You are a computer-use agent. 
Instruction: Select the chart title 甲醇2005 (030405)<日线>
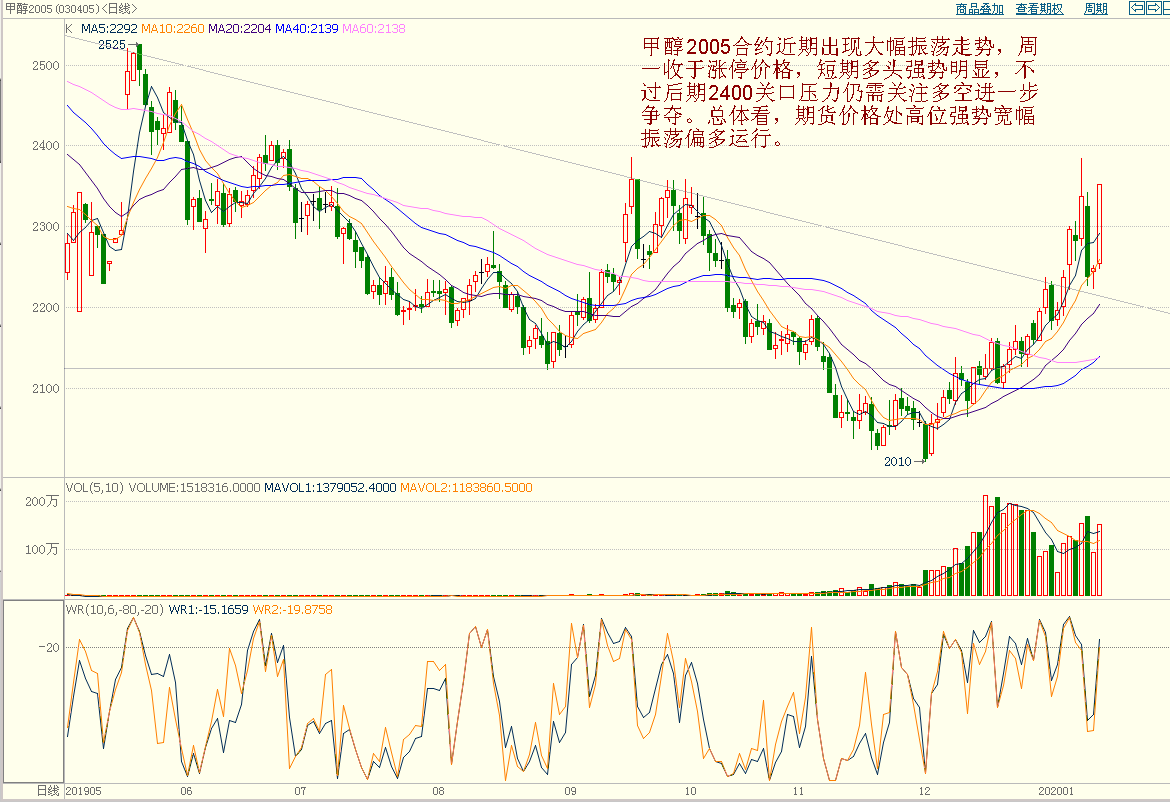[71, 8]
